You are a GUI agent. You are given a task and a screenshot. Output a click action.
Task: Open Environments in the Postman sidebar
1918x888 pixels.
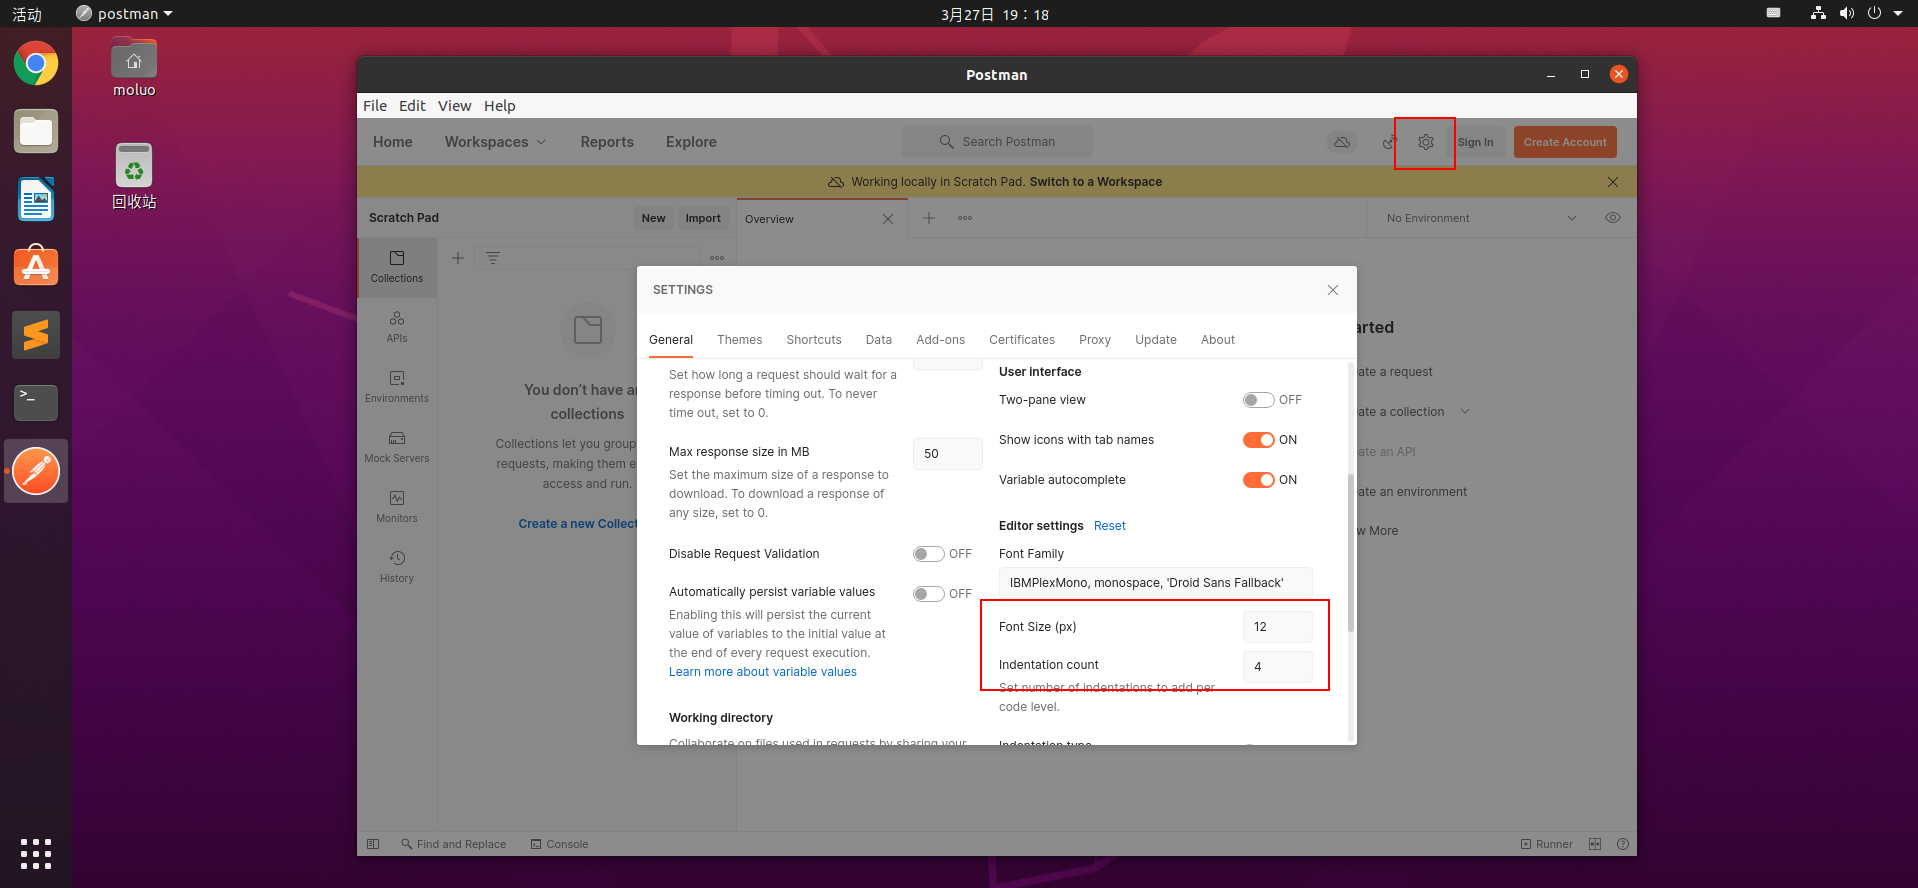397,387
